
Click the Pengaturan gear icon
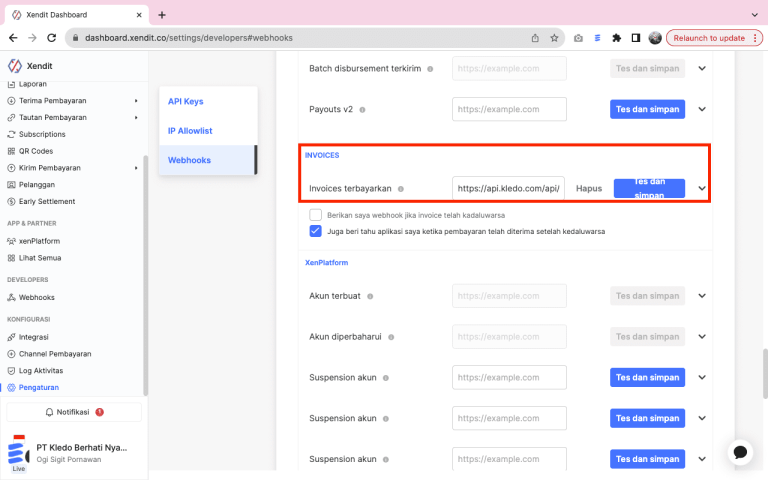pyautogui.click(x=11, y=387)
